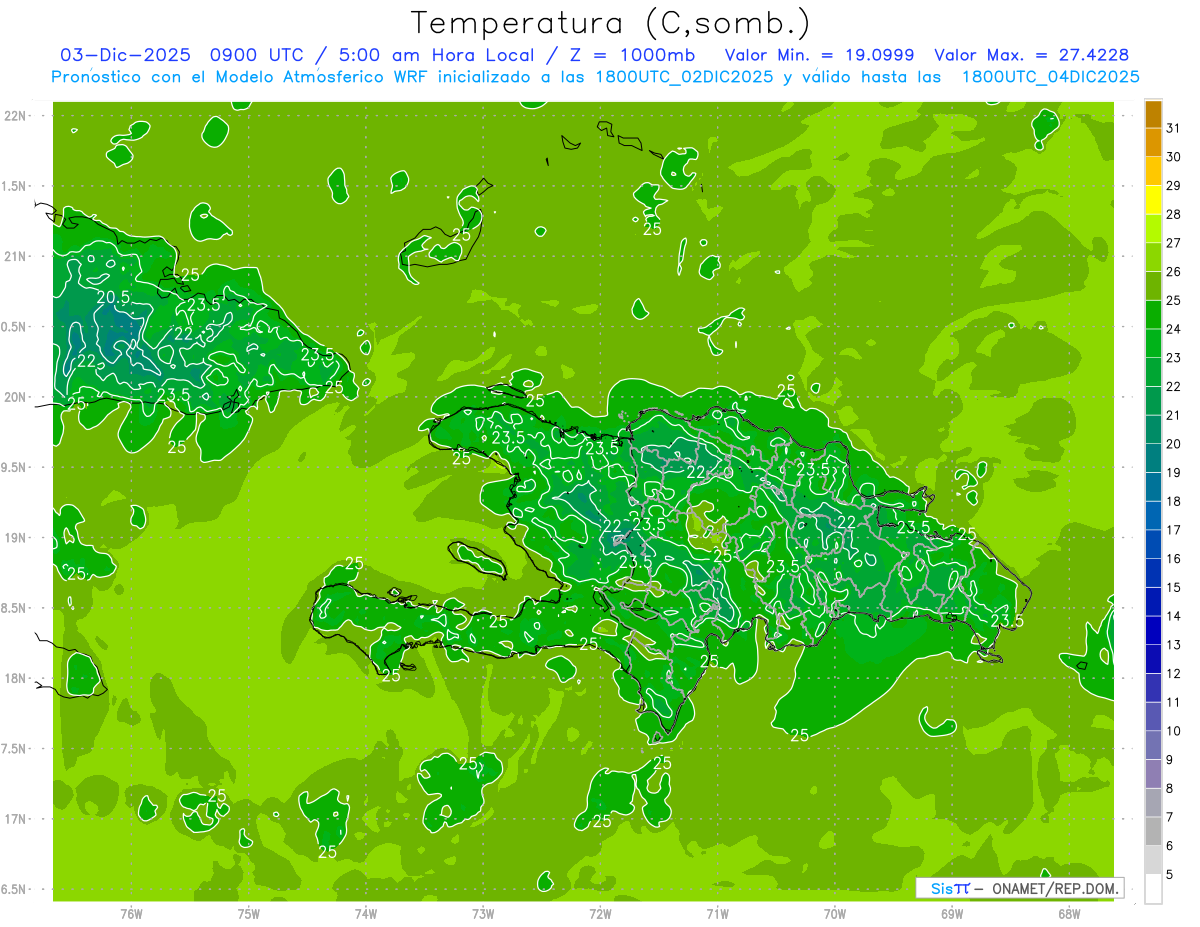Viewport: 1200px width, 927px height.
Task: Click the "Valor Max. = 27.4228" text
Action: [1031, 55]
